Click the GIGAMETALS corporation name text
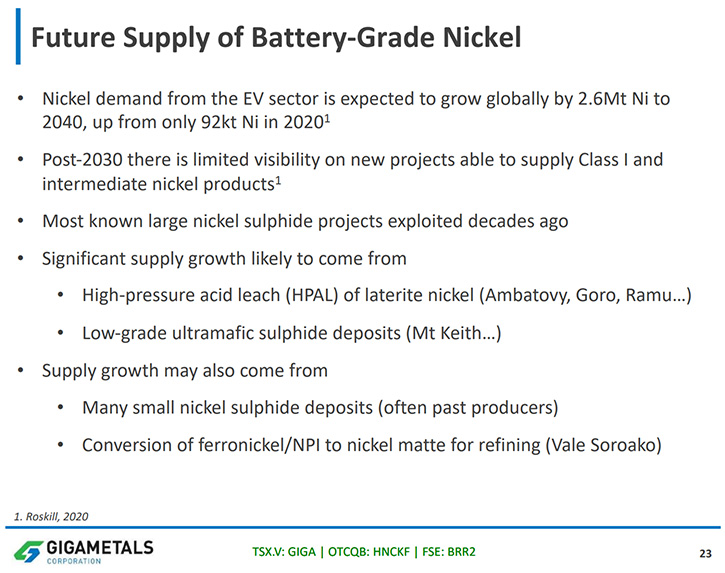Viewport: 725px width, 573px height. (100, 551)
